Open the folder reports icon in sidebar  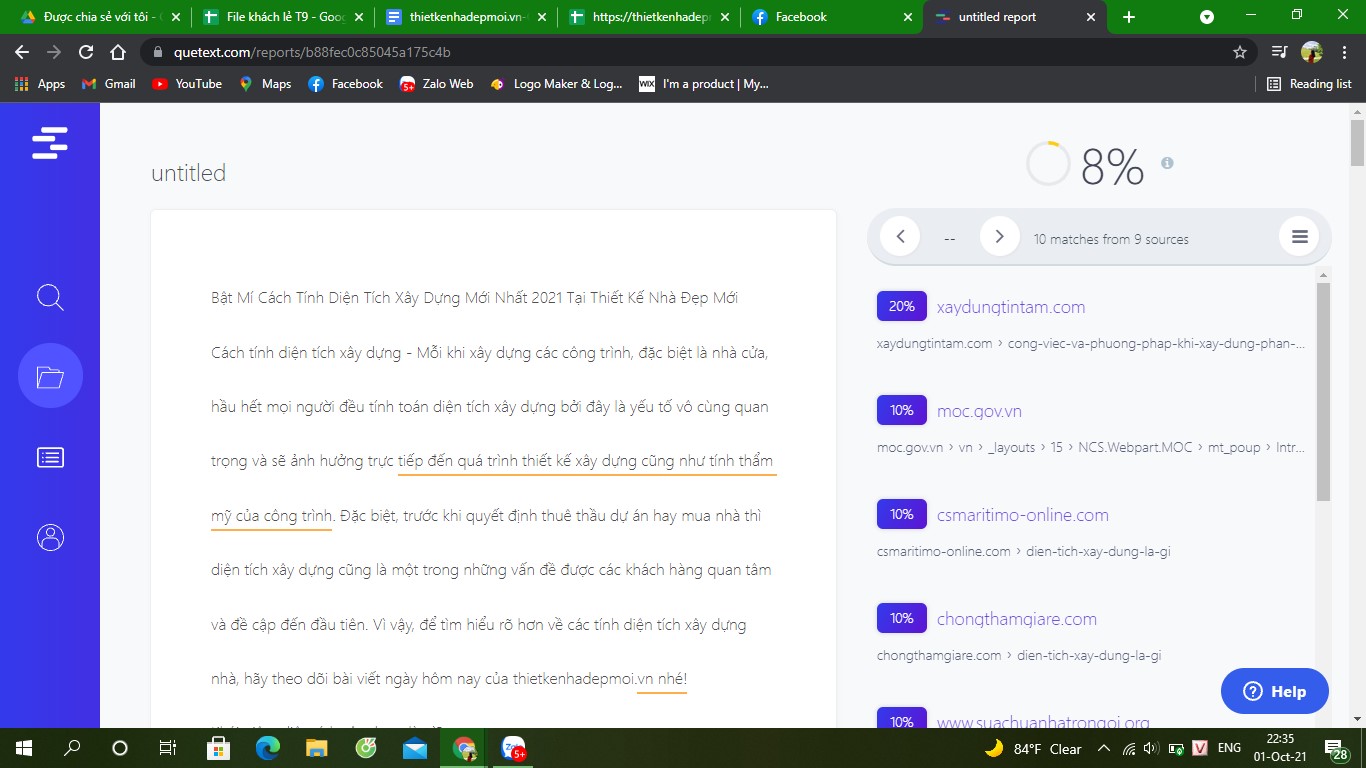[x=50, y=376]
